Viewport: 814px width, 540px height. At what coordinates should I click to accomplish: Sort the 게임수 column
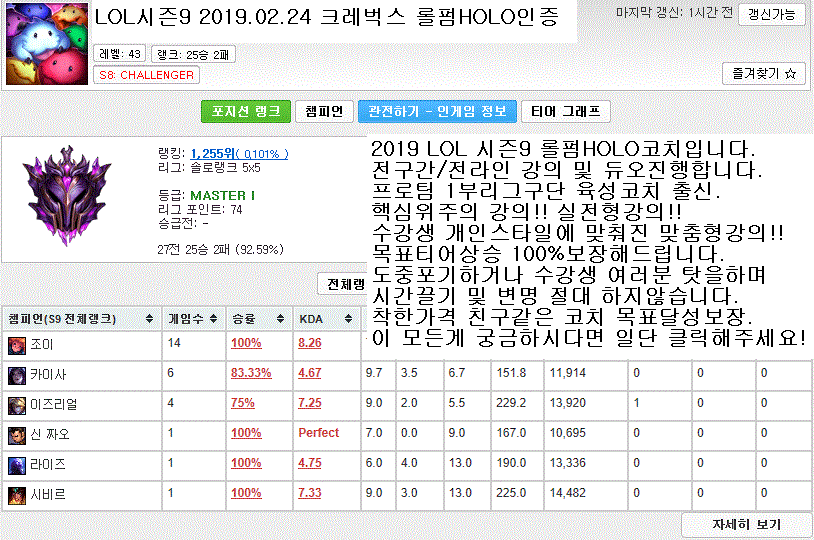213,319
